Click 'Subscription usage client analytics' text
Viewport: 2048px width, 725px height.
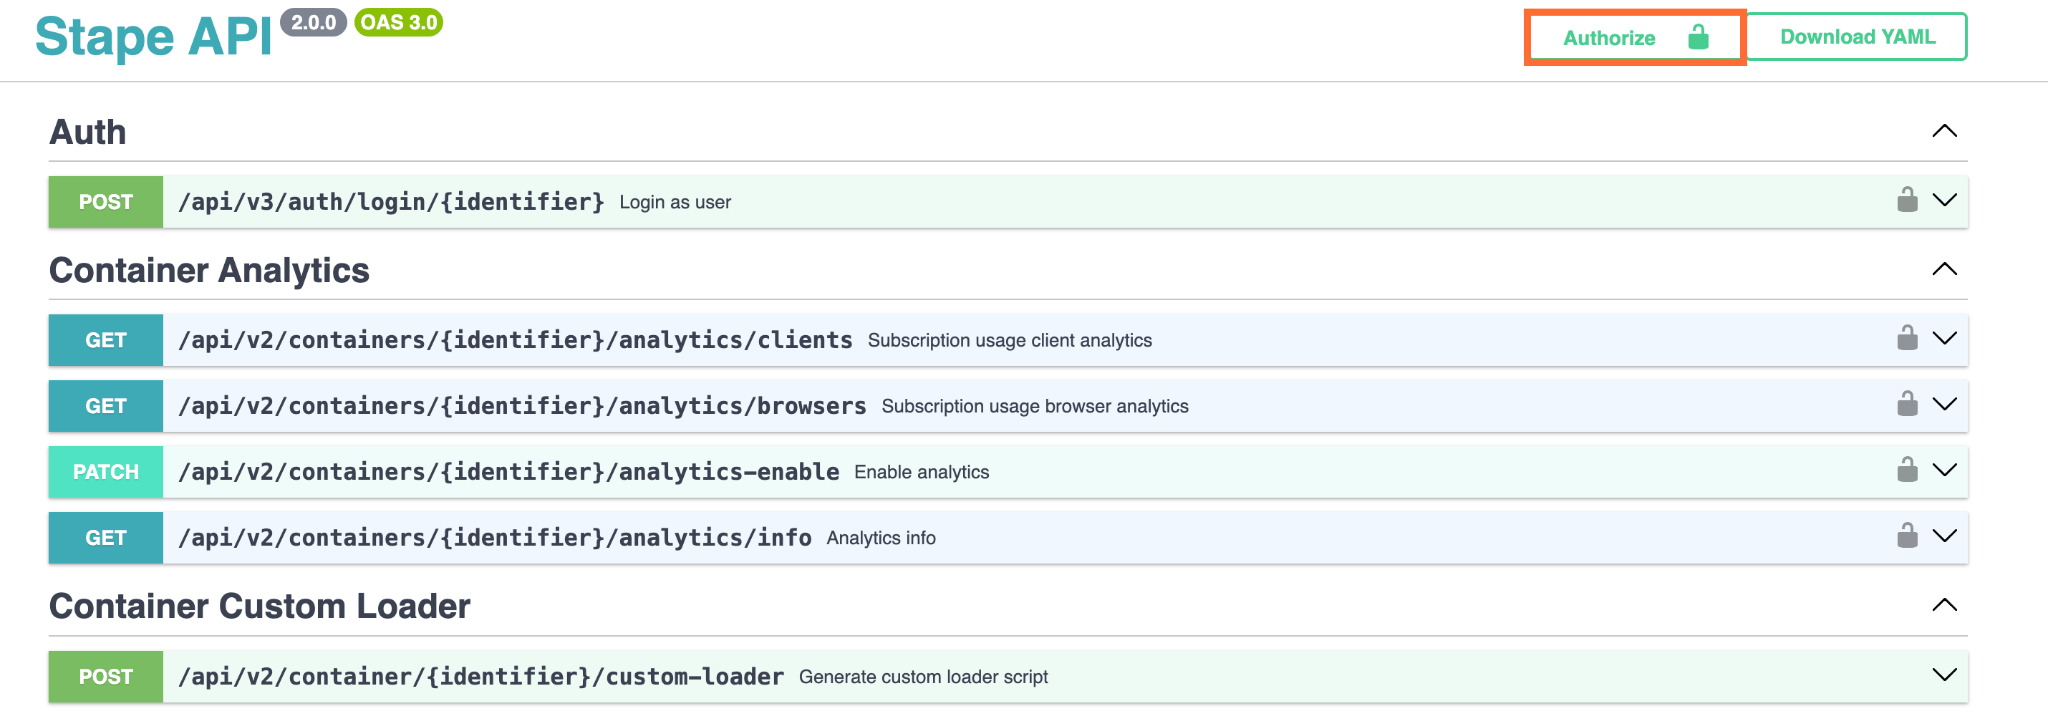pyautogui.click(x=1010, y=340)
